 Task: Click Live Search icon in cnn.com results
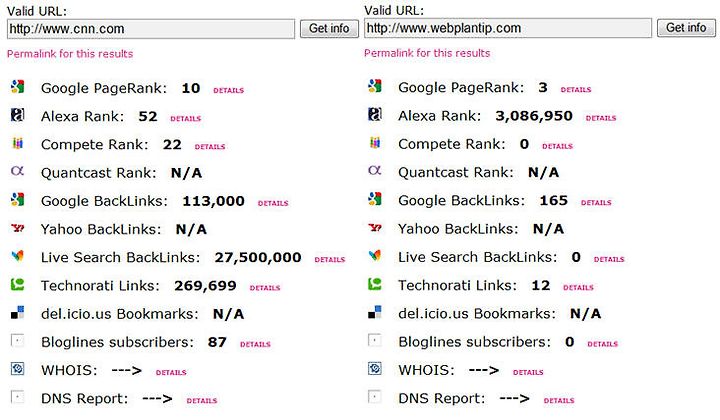tap(17, 256)
